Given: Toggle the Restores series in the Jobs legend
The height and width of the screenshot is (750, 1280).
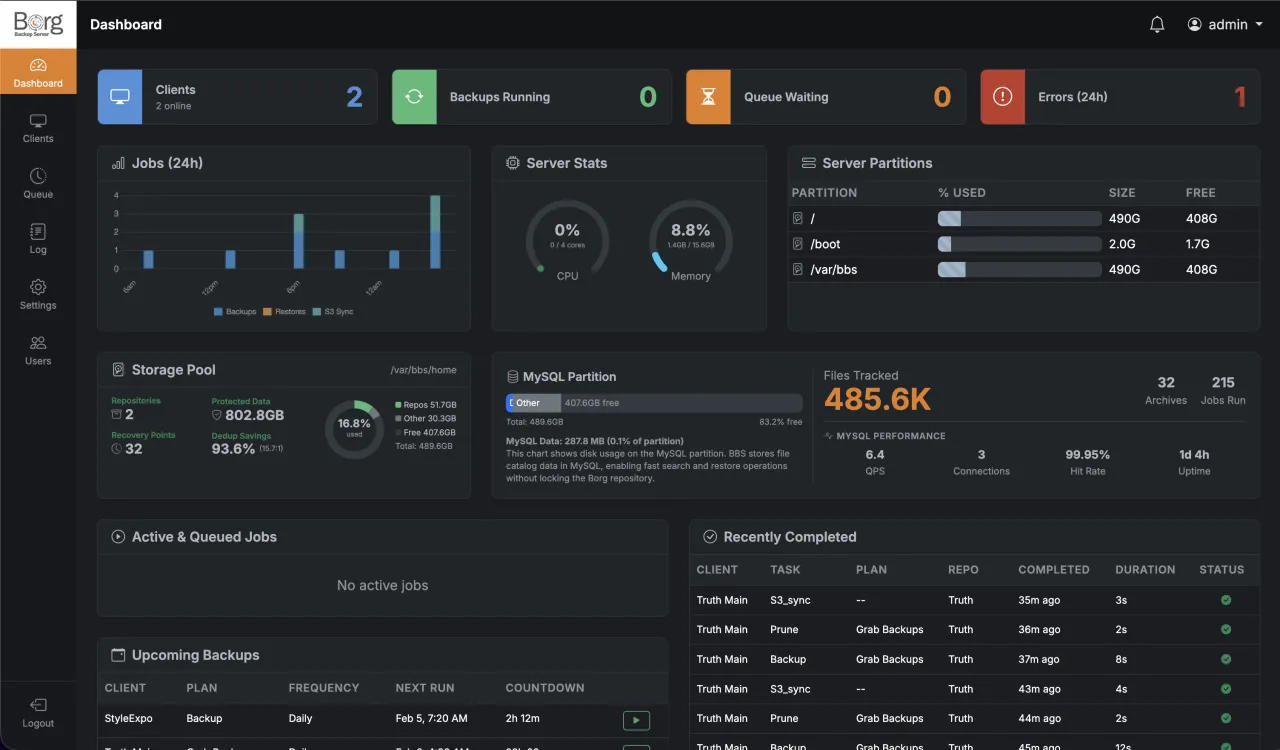Looking at the screenshot, I should click(x=283, y=311).
